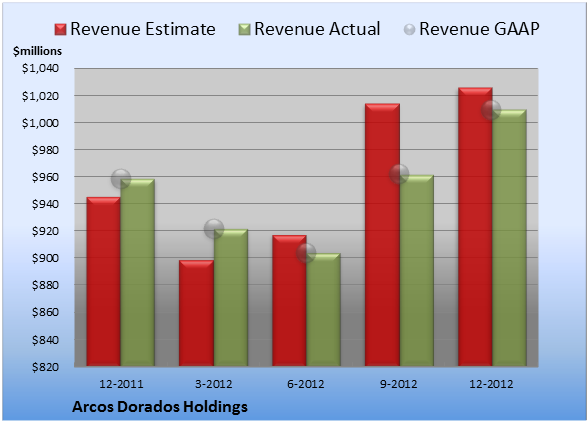This screenshot has width=588, height=422.
Task: Click the '$millions' axis title
Action: point(37,51)
